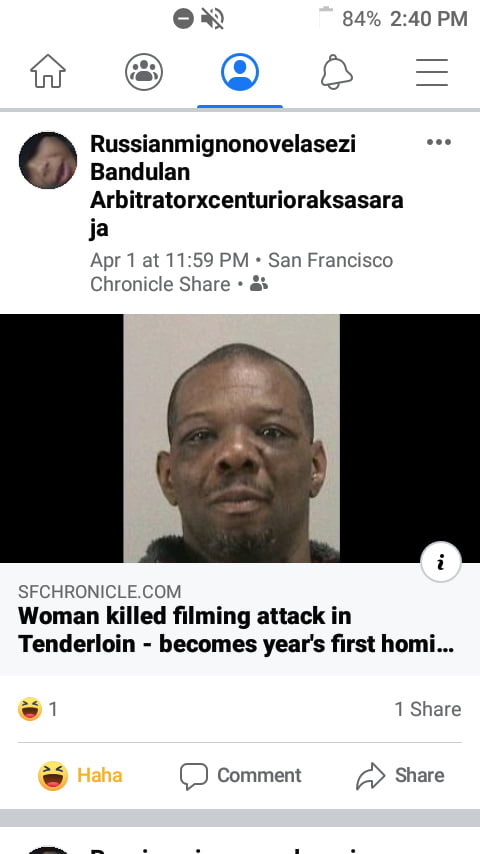This screenshot has height=854, width=480.
Task: Toggle the Haha reaction button
Action: click(80, 776)
